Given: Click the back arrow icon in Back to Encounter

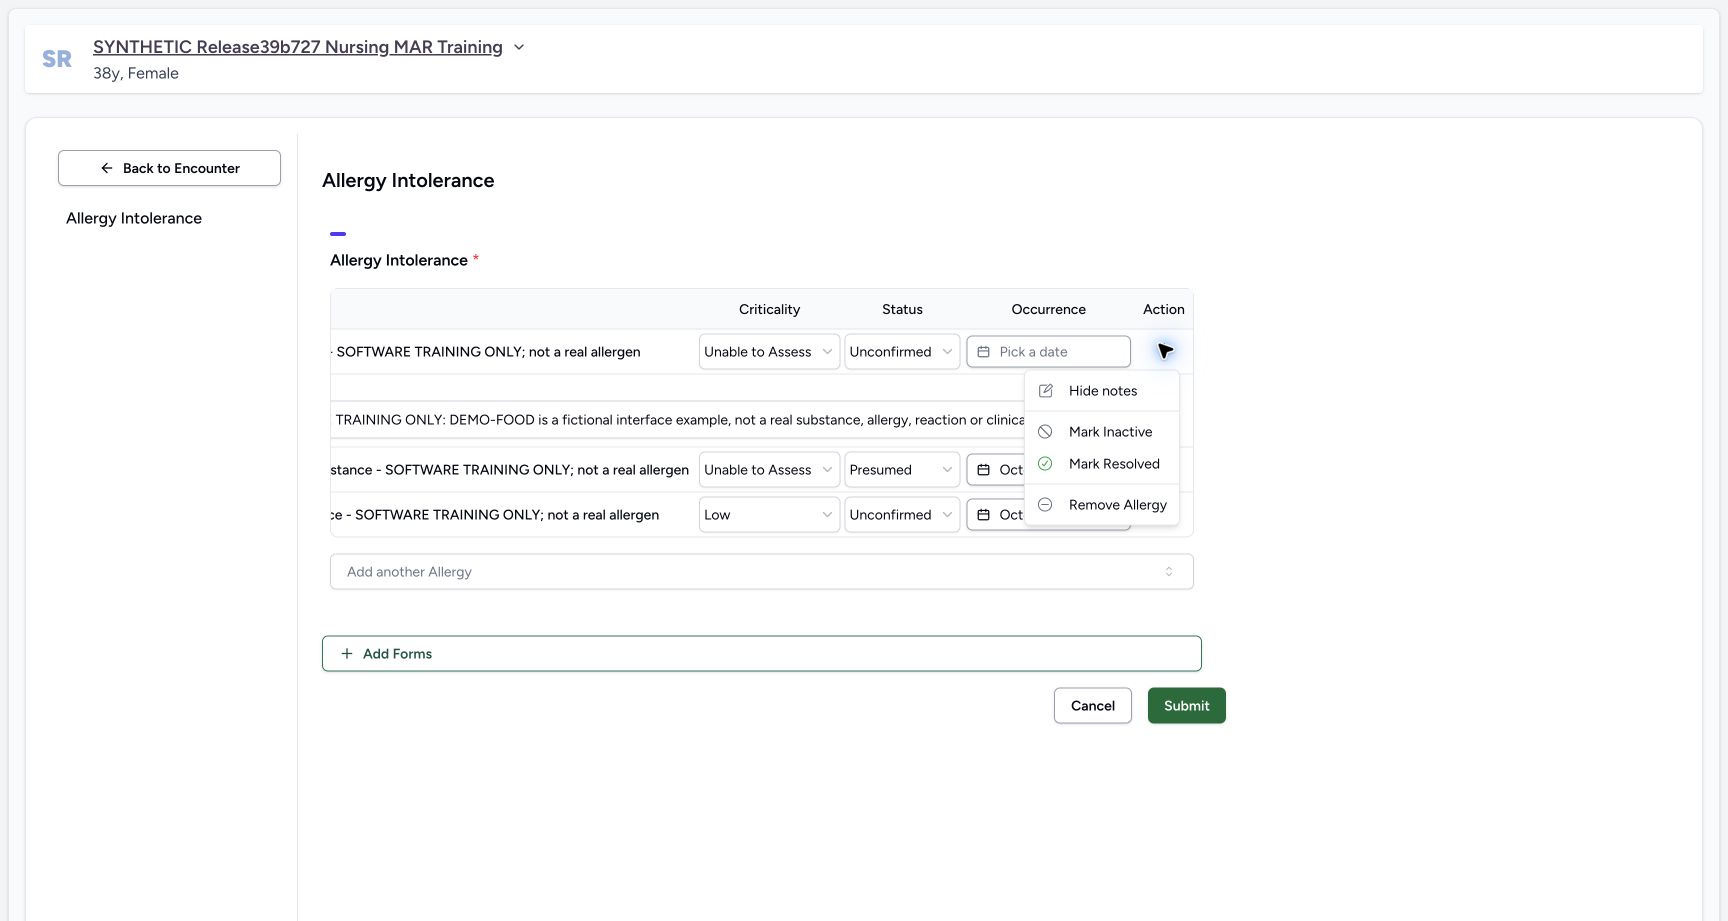Looking at the screenshot, I should pos(107,168).
